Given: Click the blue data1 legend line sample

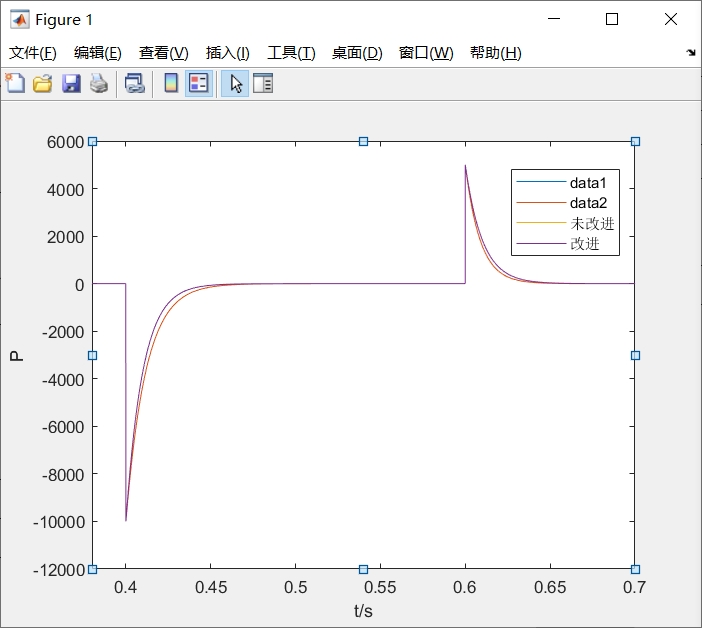Looking at the screenshot, I should click(x=541, y=181).
